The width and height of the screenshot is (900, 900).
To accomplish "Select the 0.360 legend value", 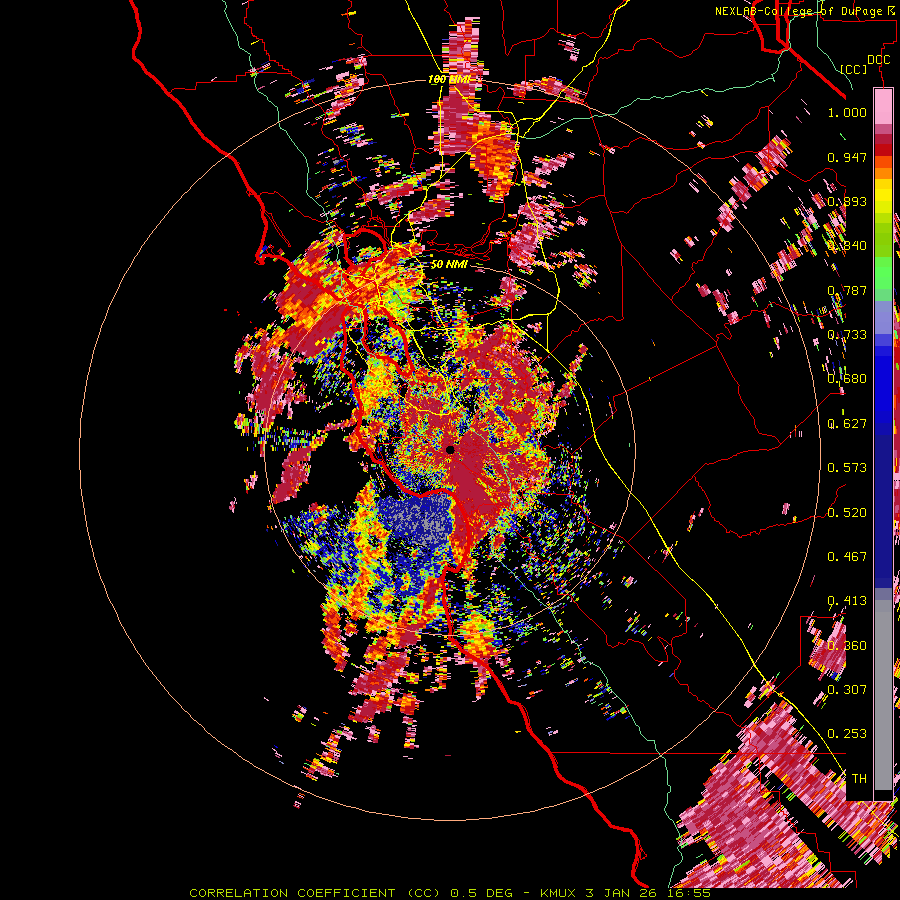I will pos(847,645).
